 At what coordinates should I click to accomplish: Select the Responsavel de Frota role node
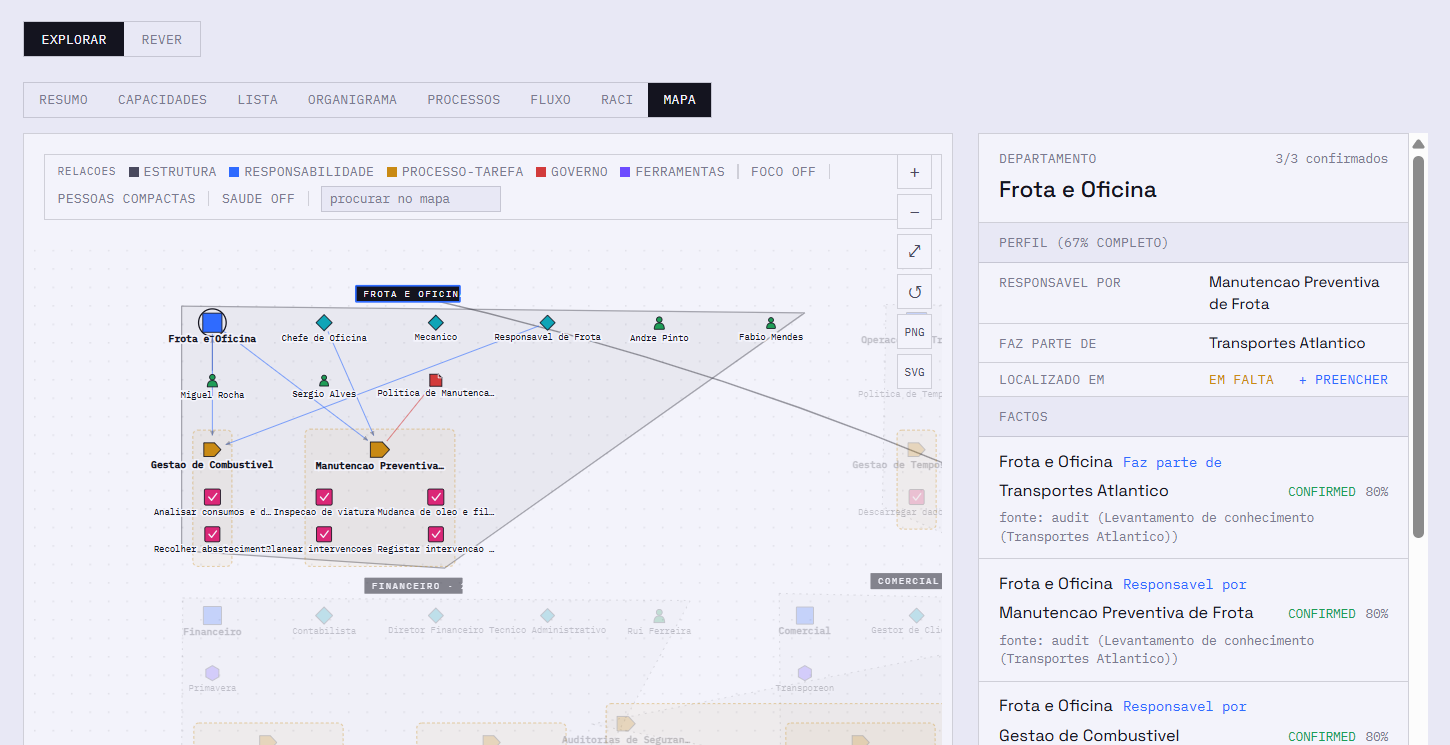click(x=547, y=322)
